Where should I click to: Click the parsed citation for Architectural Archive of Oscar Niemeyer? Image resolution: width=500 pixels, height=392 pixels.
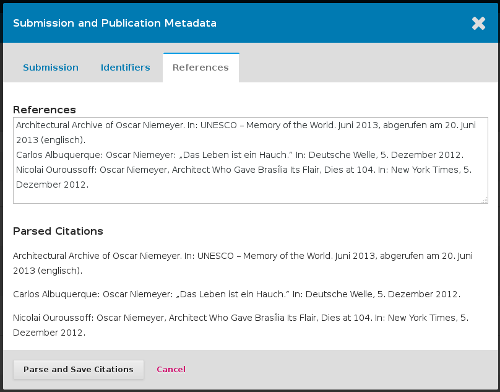coord(243,263)
